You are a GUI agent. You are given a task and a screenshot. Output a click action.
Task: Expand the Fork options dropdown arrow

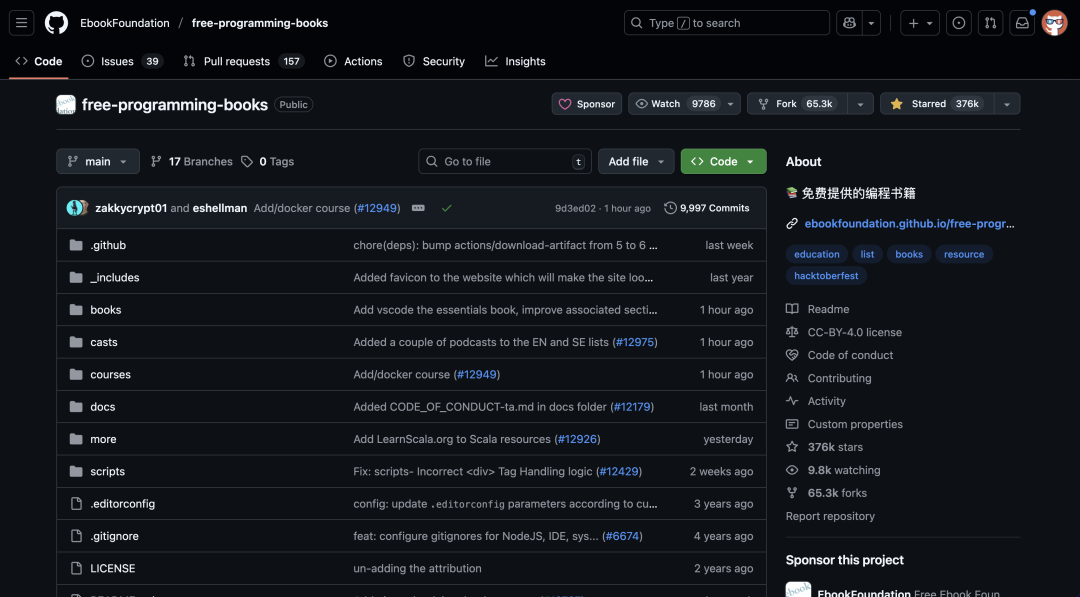(x=860, y=104)
